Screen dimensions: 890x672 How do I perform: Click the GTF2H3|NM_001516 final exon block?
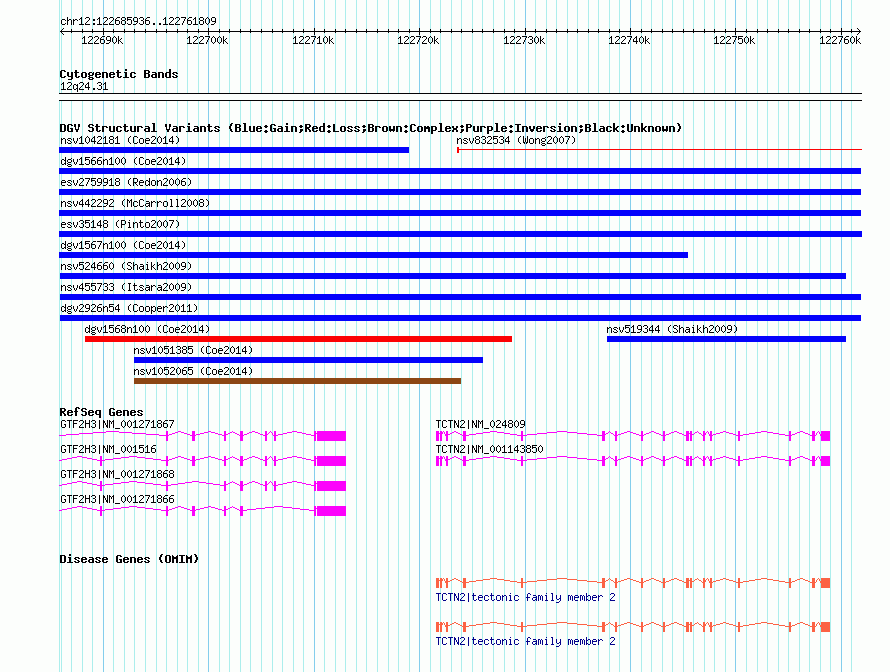tap(331, 461)
